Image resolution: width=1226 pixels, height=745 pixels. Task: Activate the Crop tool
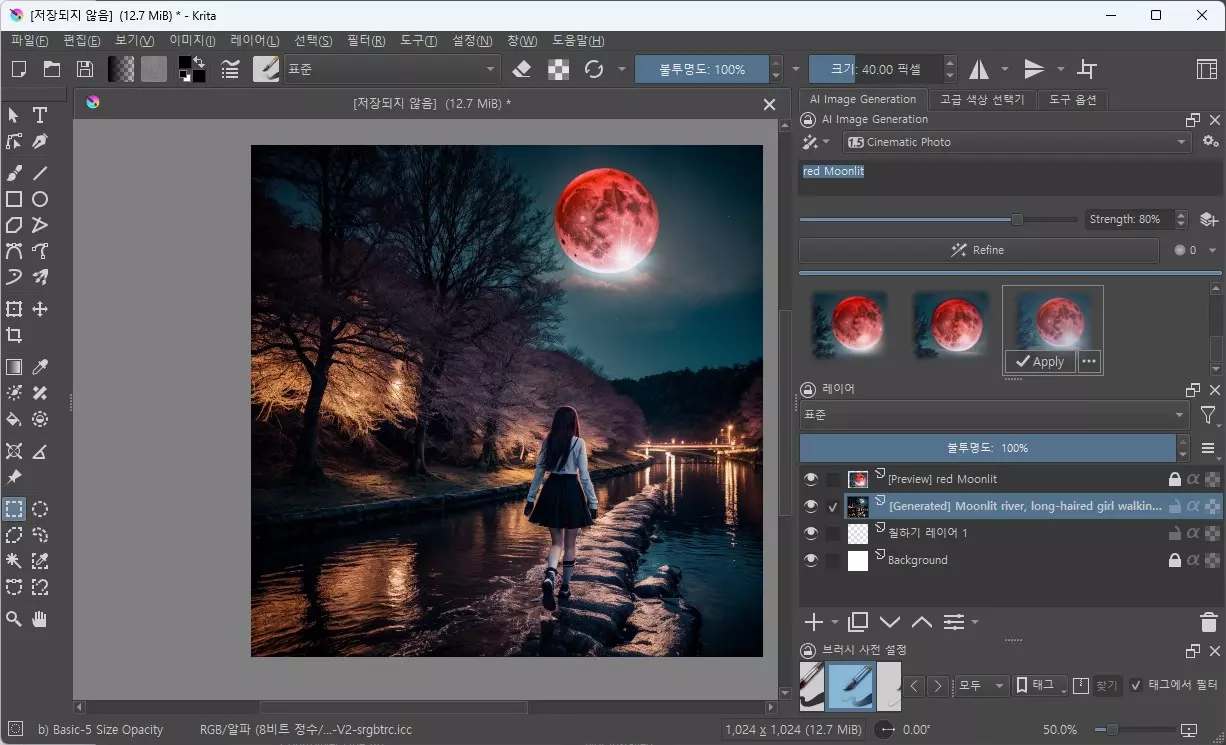point(14,335)
